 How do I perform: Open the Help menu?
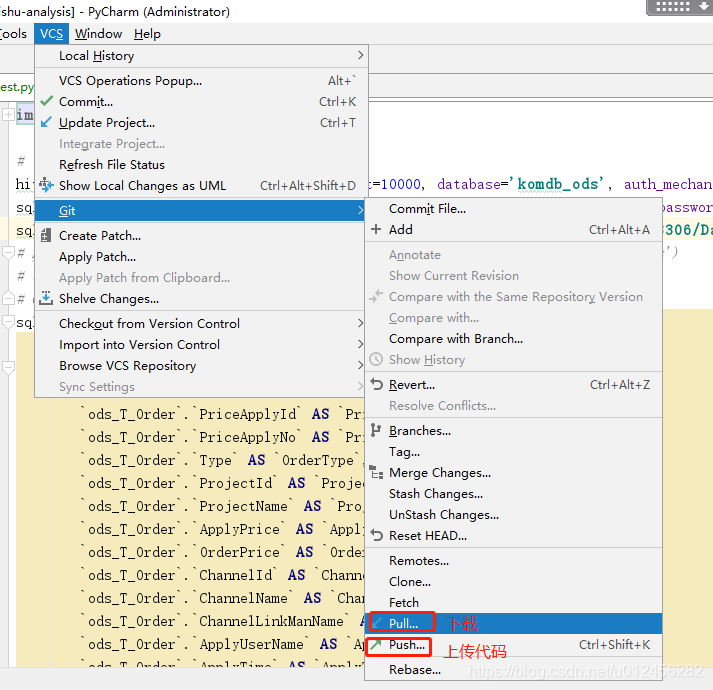[x=147, y=34]
